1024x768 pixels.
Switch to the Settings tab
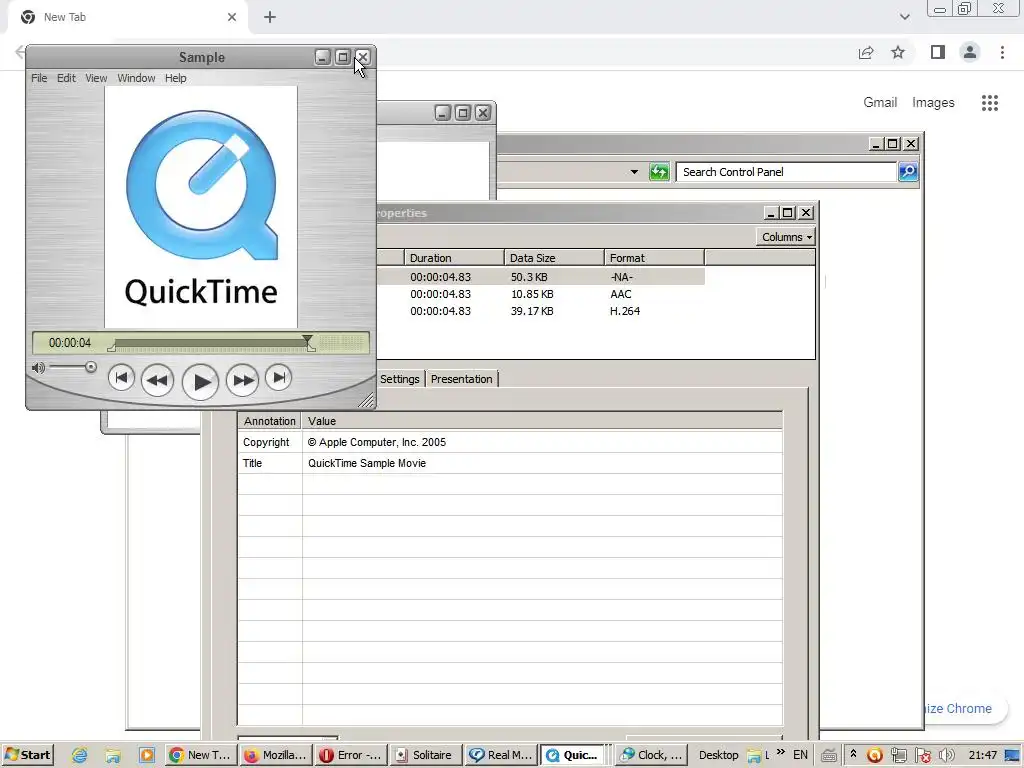pyautogui.click(x=400, y=379)
